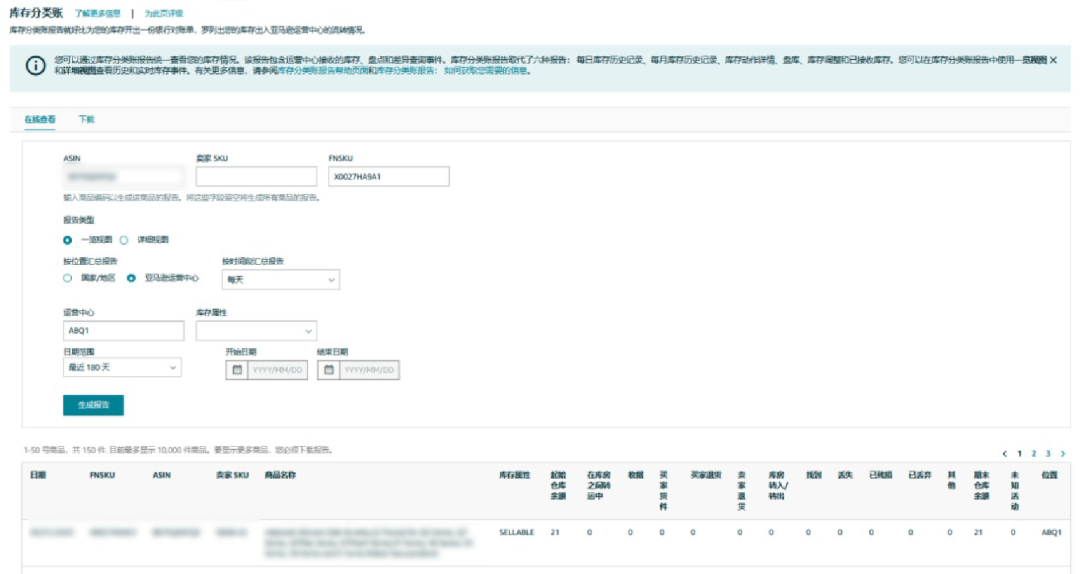
Task: Switch to the 下载 tab
Action: (x=86, y=119)
